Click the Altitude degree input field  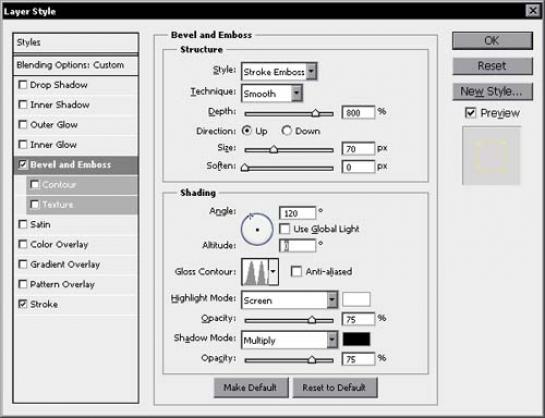pos(298,246)
